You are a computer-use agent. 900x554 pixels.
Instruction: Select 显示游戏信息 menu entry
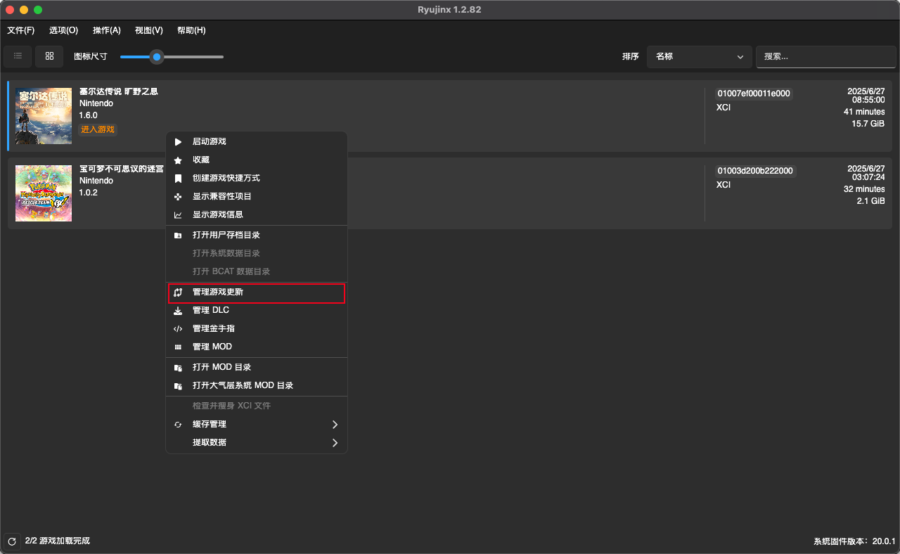(257, 215)
